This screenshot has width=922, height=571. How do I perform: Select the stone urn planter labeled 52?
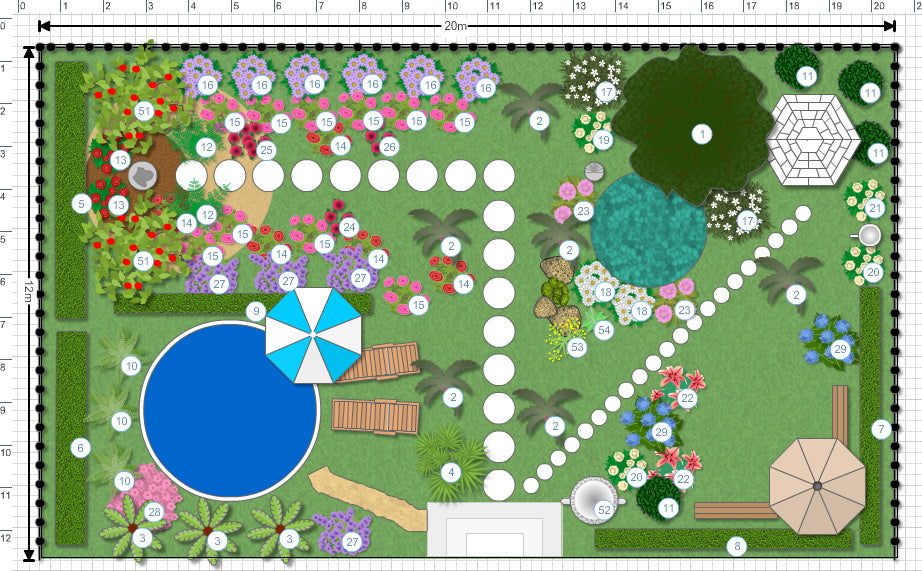(x=593, y=500)
